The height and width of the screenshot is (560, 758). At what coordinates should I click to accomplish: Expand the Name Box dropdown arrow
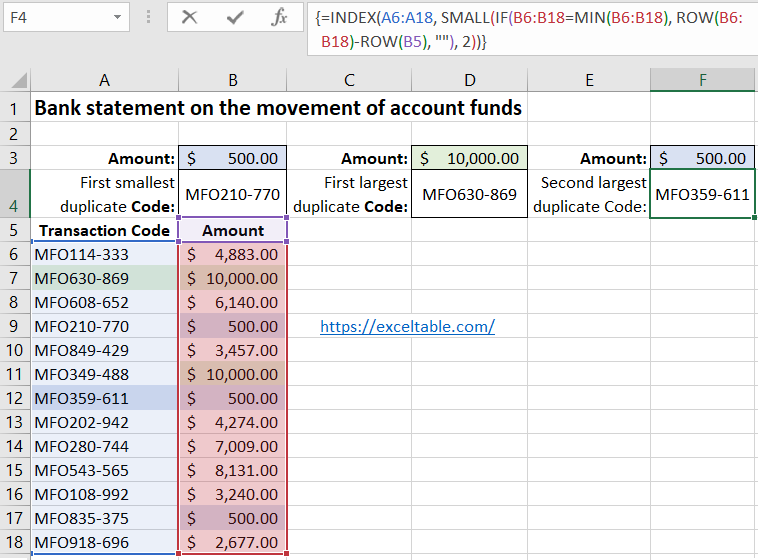coord(117,17)
